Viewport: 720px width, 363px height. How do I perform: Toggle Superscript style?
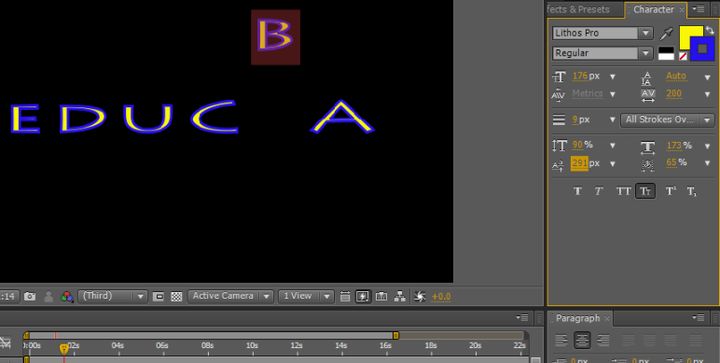pyautogui.click(x=670, y=191)
